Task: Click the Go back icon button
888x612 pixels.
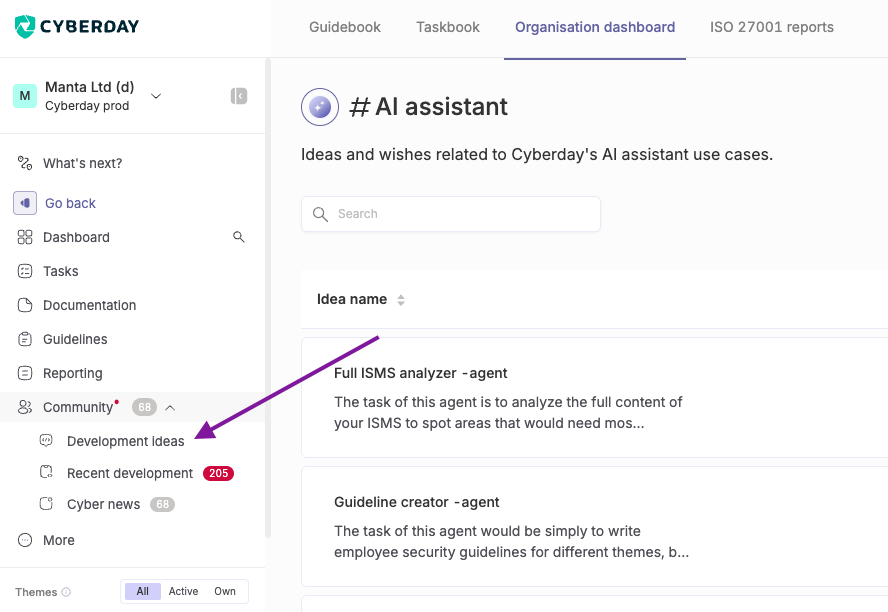Action: pos(25,203)
